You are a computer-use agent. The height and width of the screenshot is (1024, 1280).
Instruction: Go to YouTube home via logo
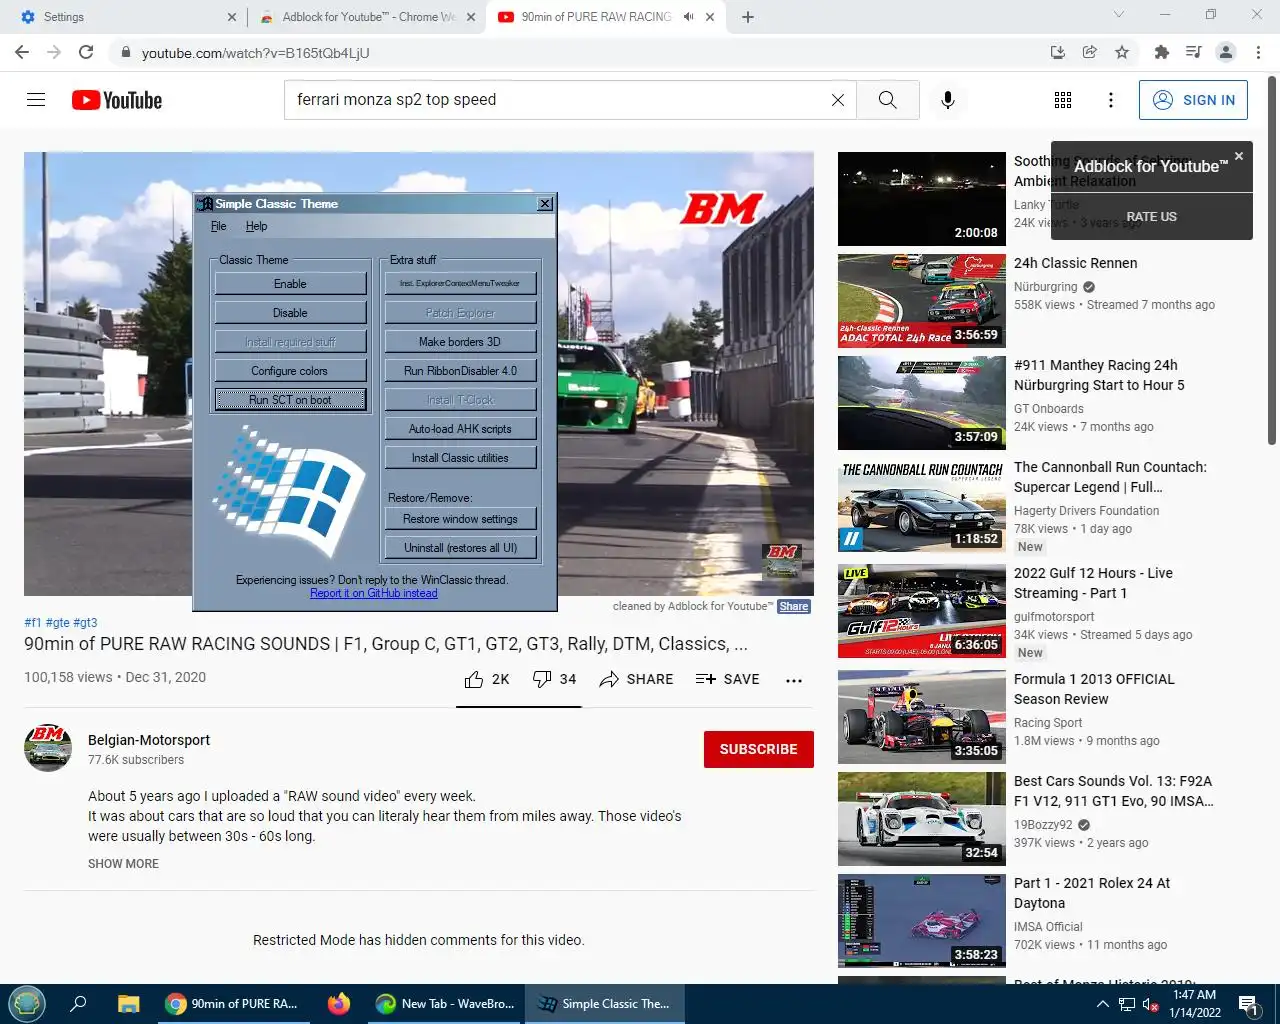117,100
